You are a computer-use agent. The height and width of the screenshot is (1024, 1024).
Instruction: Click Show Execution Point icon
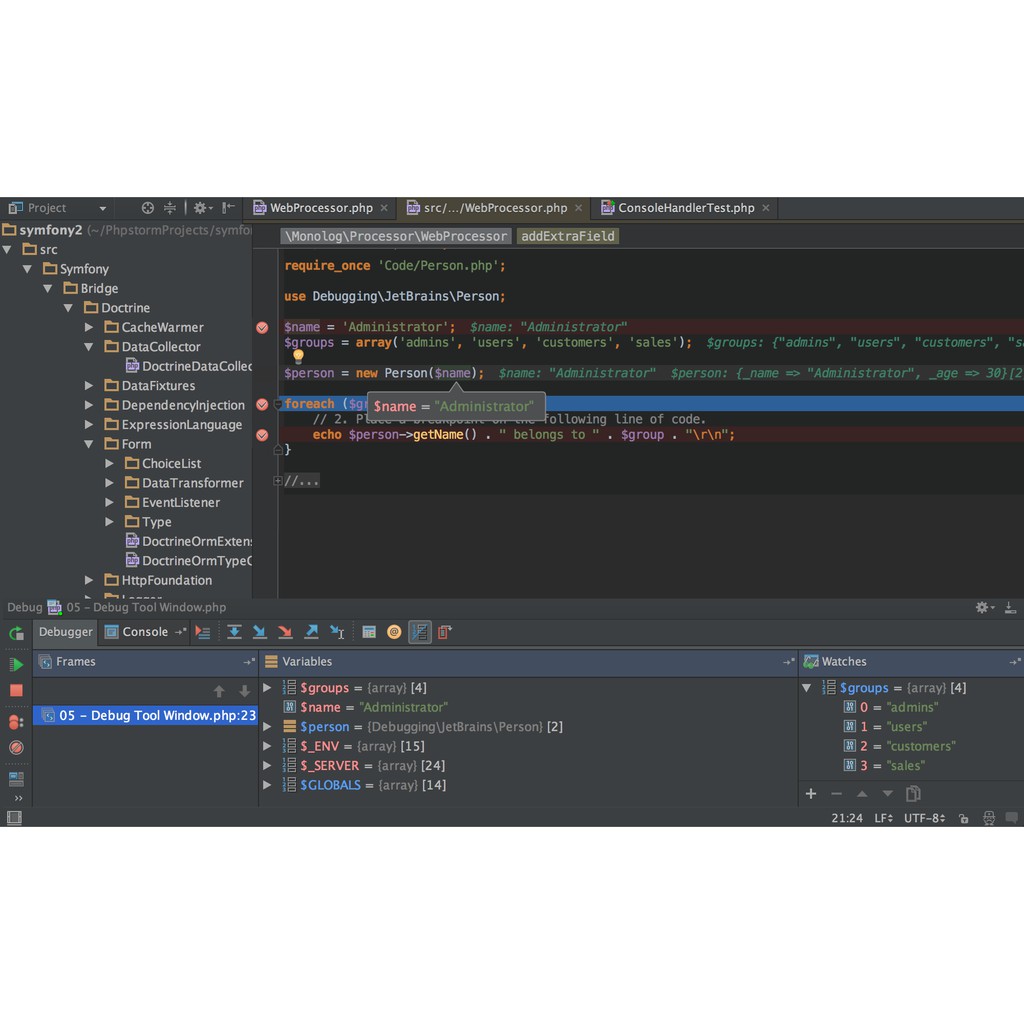(x=203, y=632)
